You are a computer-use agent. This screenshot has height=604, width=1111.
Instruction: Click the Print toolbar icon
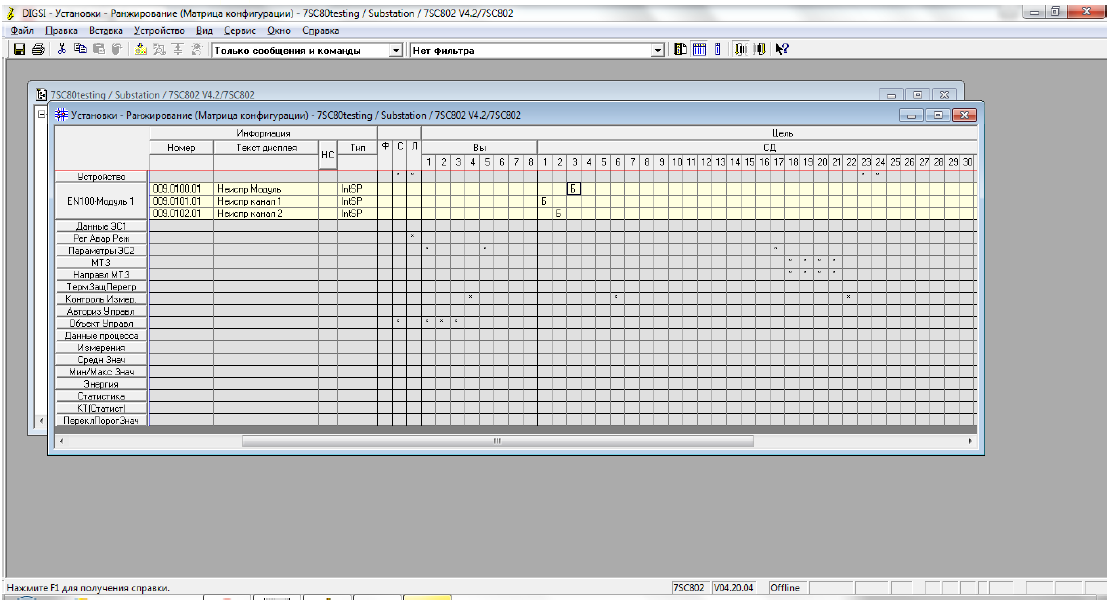click(x=38, y=49)
